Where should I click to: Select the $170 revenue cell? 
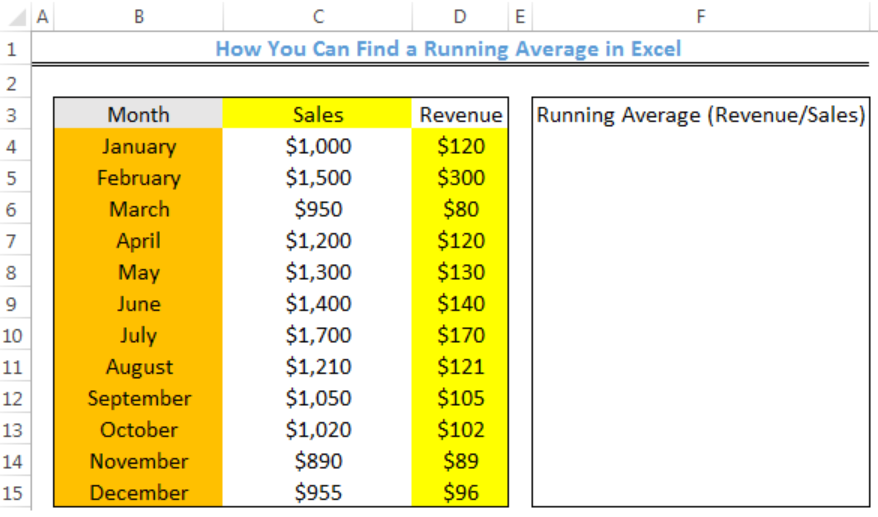(460, 335)
